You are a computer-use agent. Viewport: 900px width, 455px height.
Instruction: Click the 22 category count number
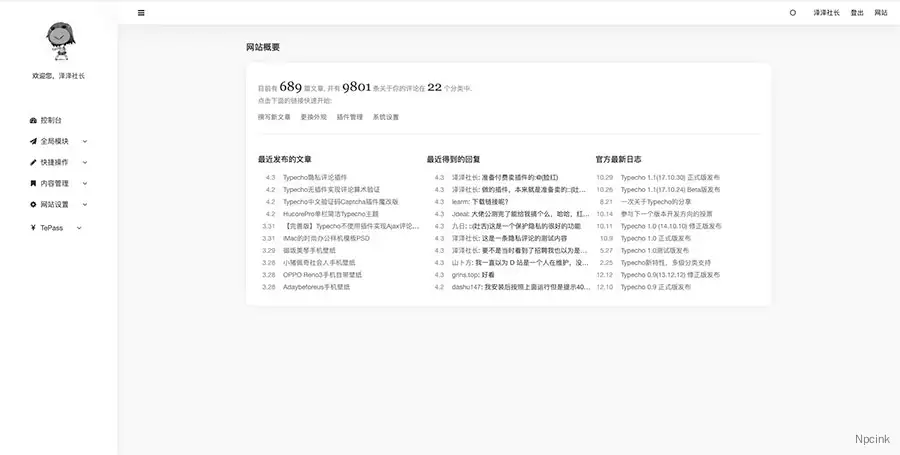click(435, 87)
